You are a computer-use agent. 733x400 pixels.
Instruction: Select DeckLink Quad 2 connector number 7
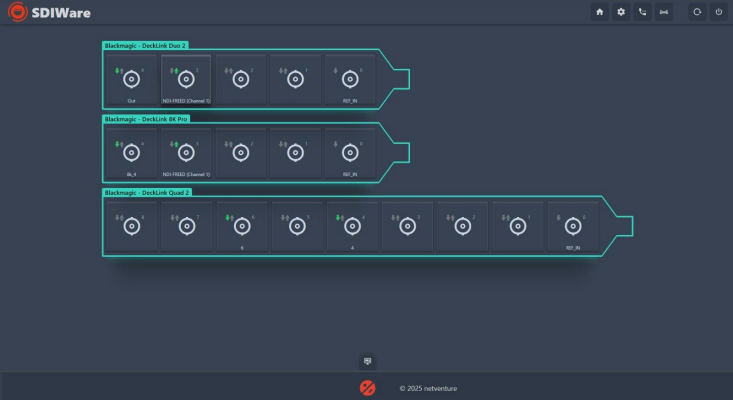pos(187,227)
